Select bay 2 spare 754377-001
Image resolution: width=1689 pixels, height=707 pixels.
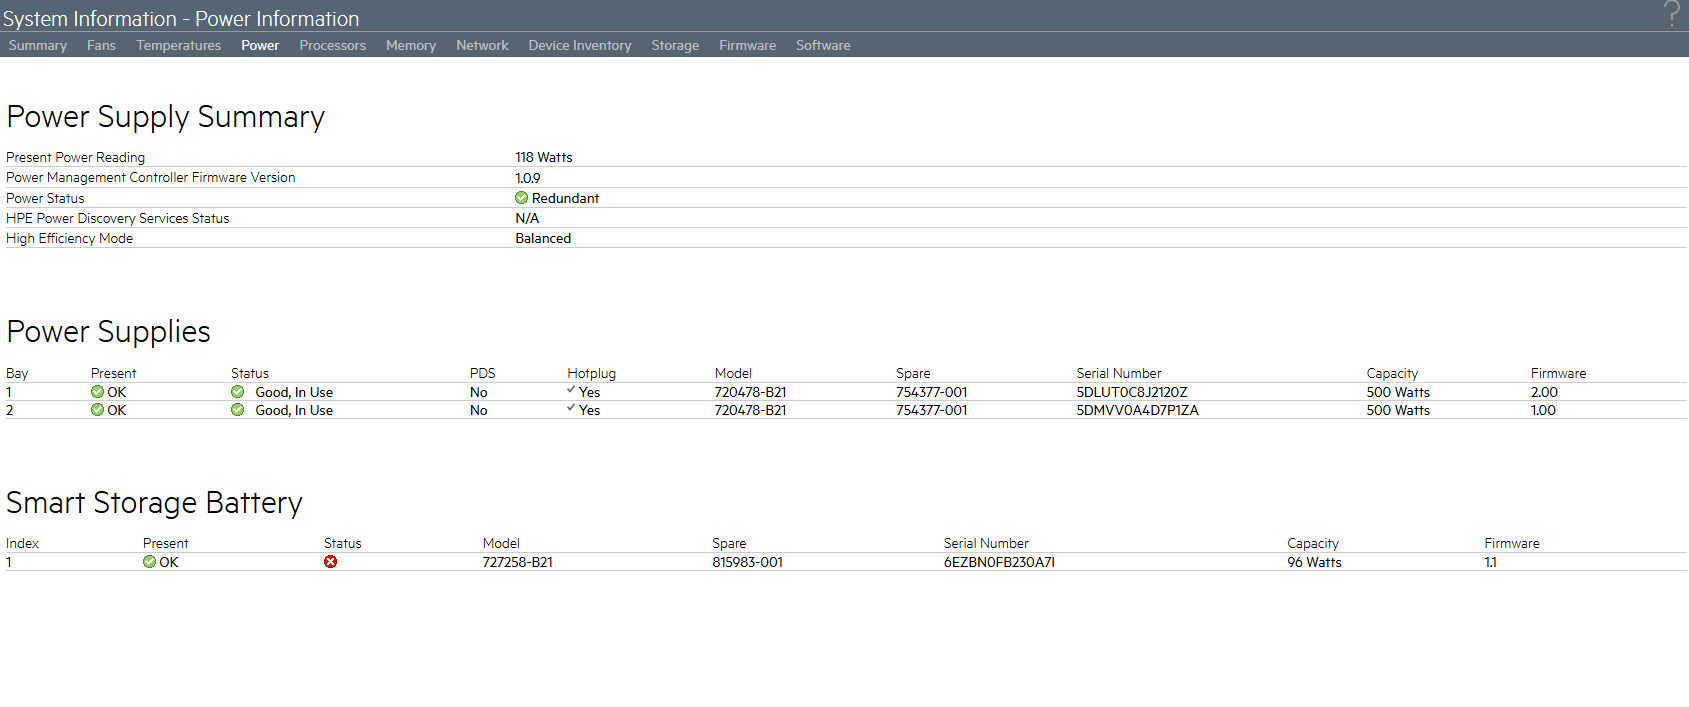[x=932, y=410]
